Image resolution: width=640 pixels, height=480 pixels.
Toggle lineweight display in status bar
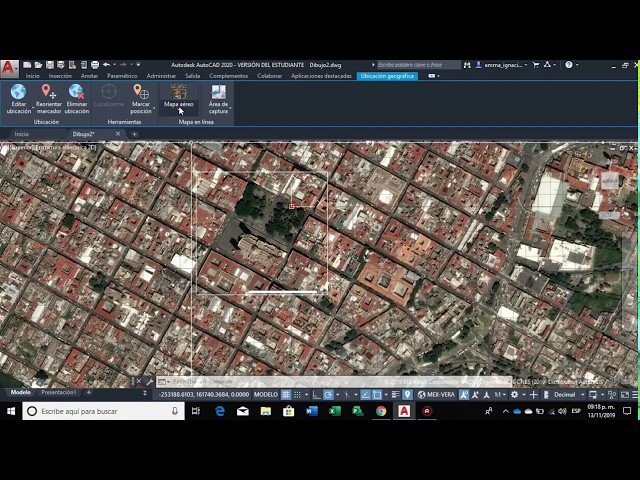[x=395, y=395]
